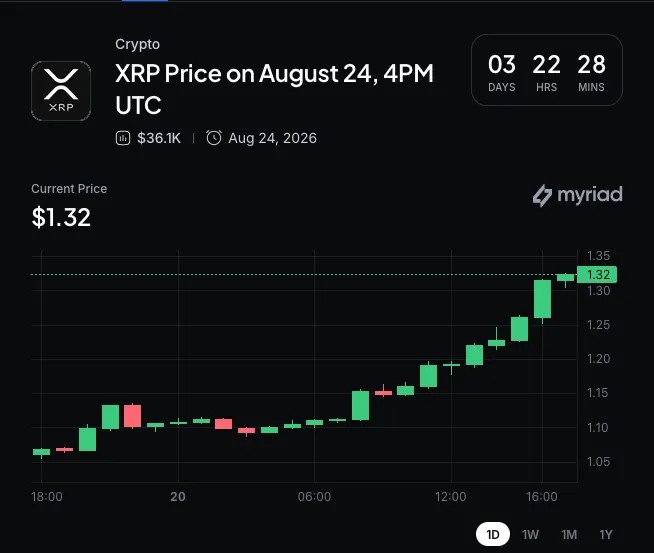The width and height of the screenshot is (654, 553).
Task: Click the large red candle before midnight
Action: (133, 416)
